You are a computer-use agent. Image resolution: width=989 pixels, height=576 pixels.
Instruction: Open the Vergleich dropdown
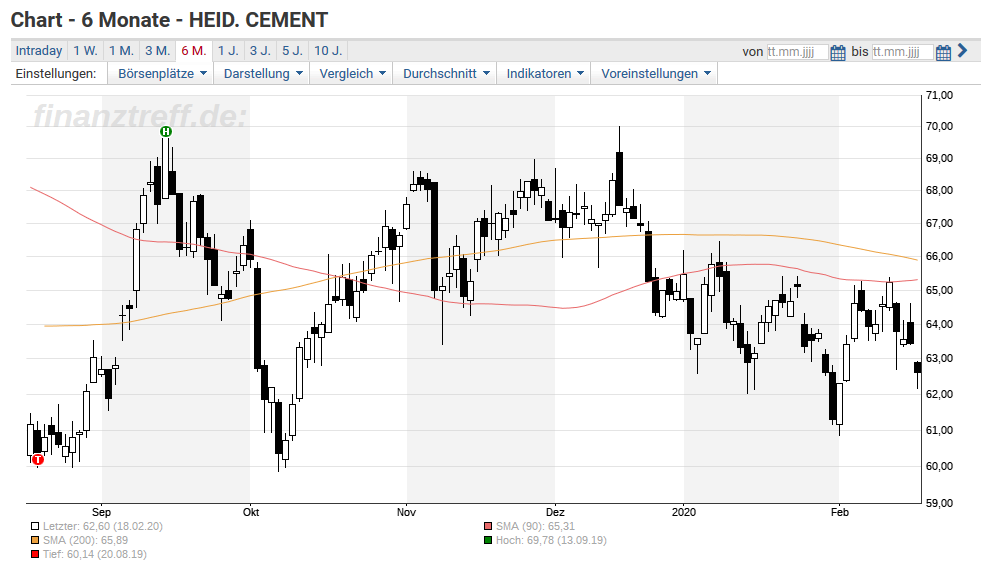point(352,73)
